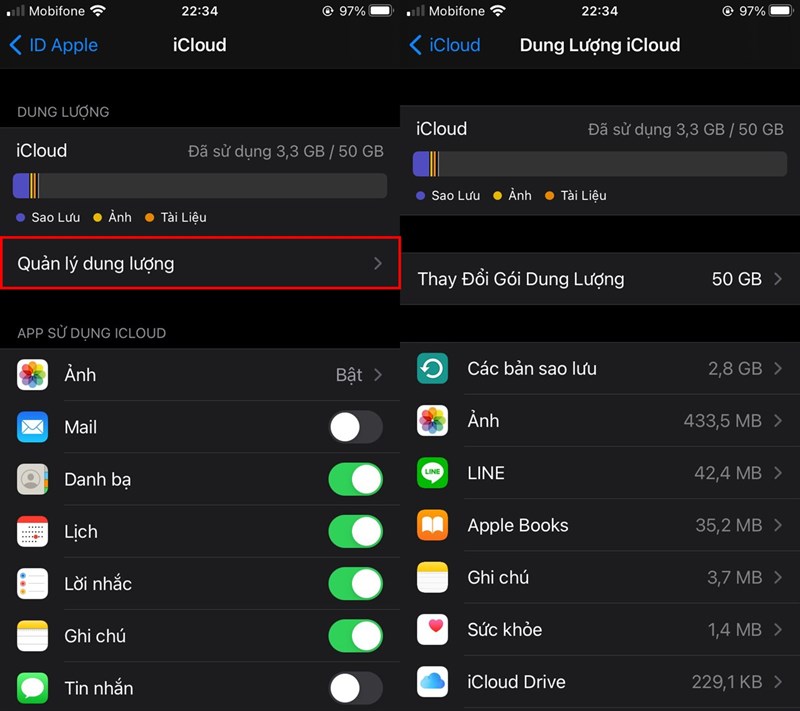Tap the left screen Wi-Fi status icon

point(98,11)
